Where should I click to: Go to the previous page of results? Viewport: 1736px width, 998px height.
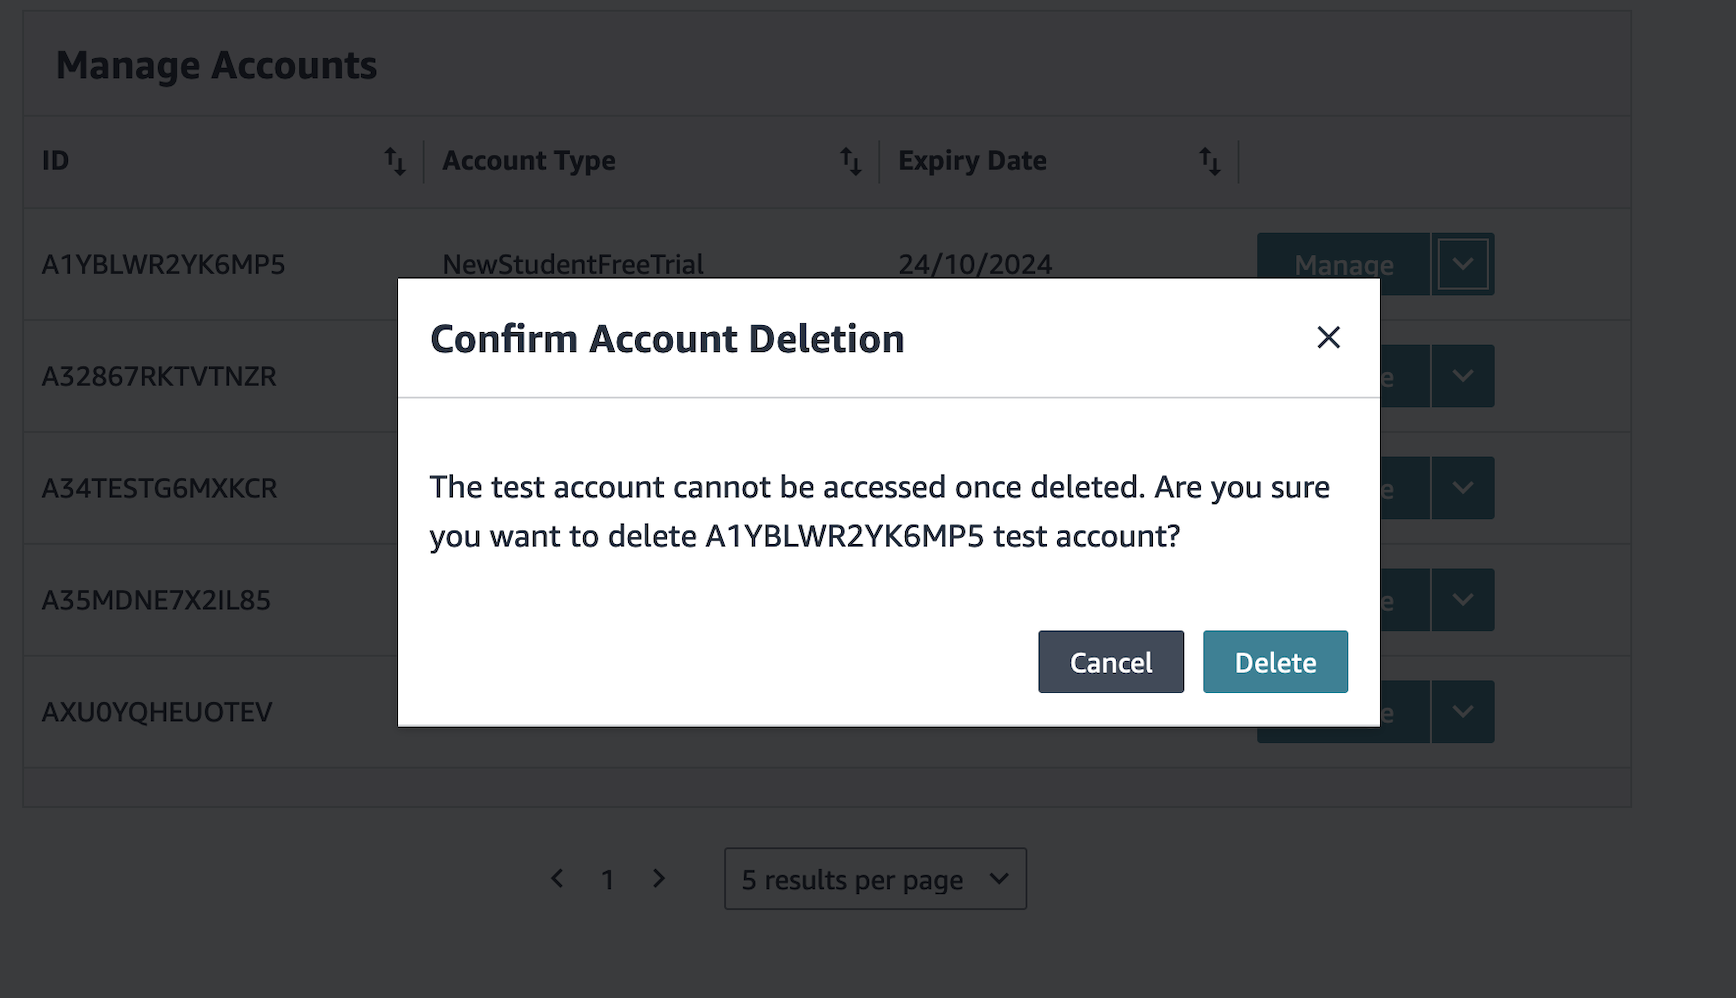click(557, 878)
